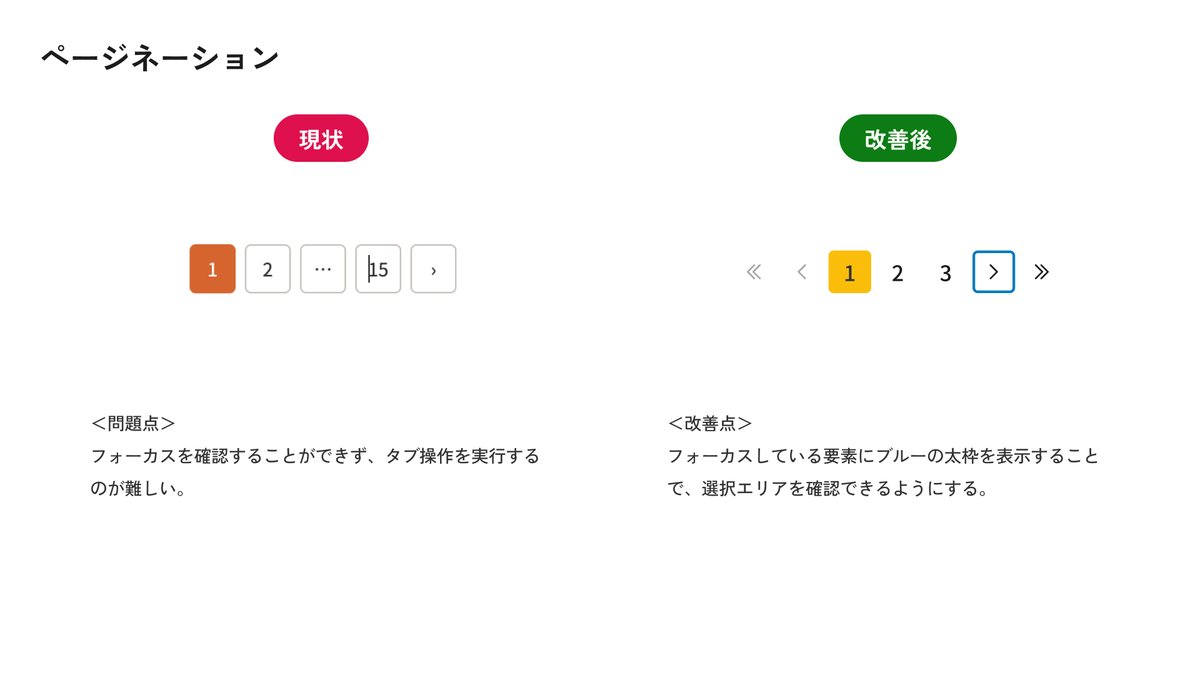Click the <改善点> label

pos(710,423)
